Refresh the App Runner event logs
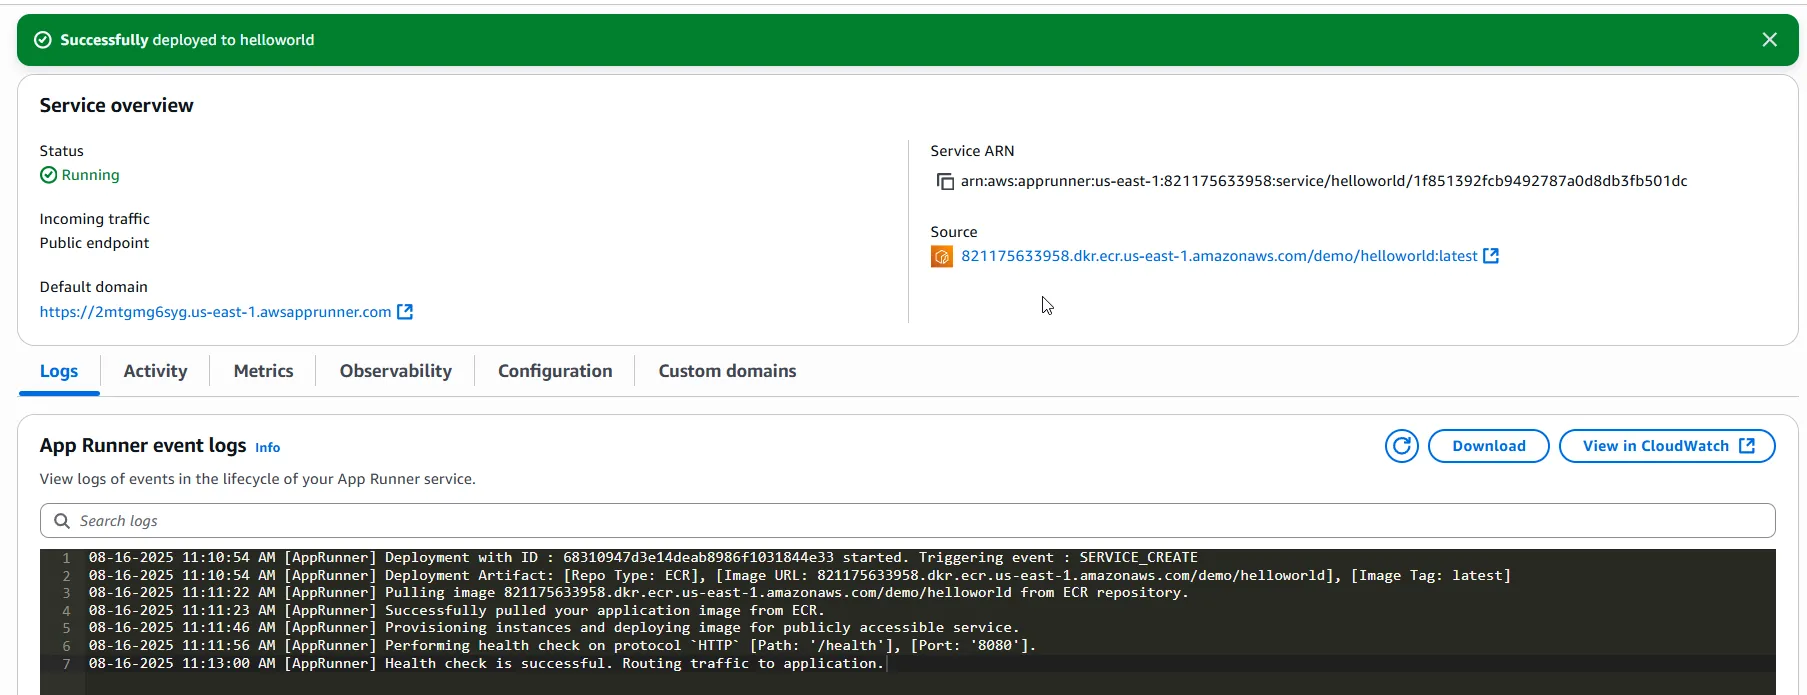 pos(1401,446)
